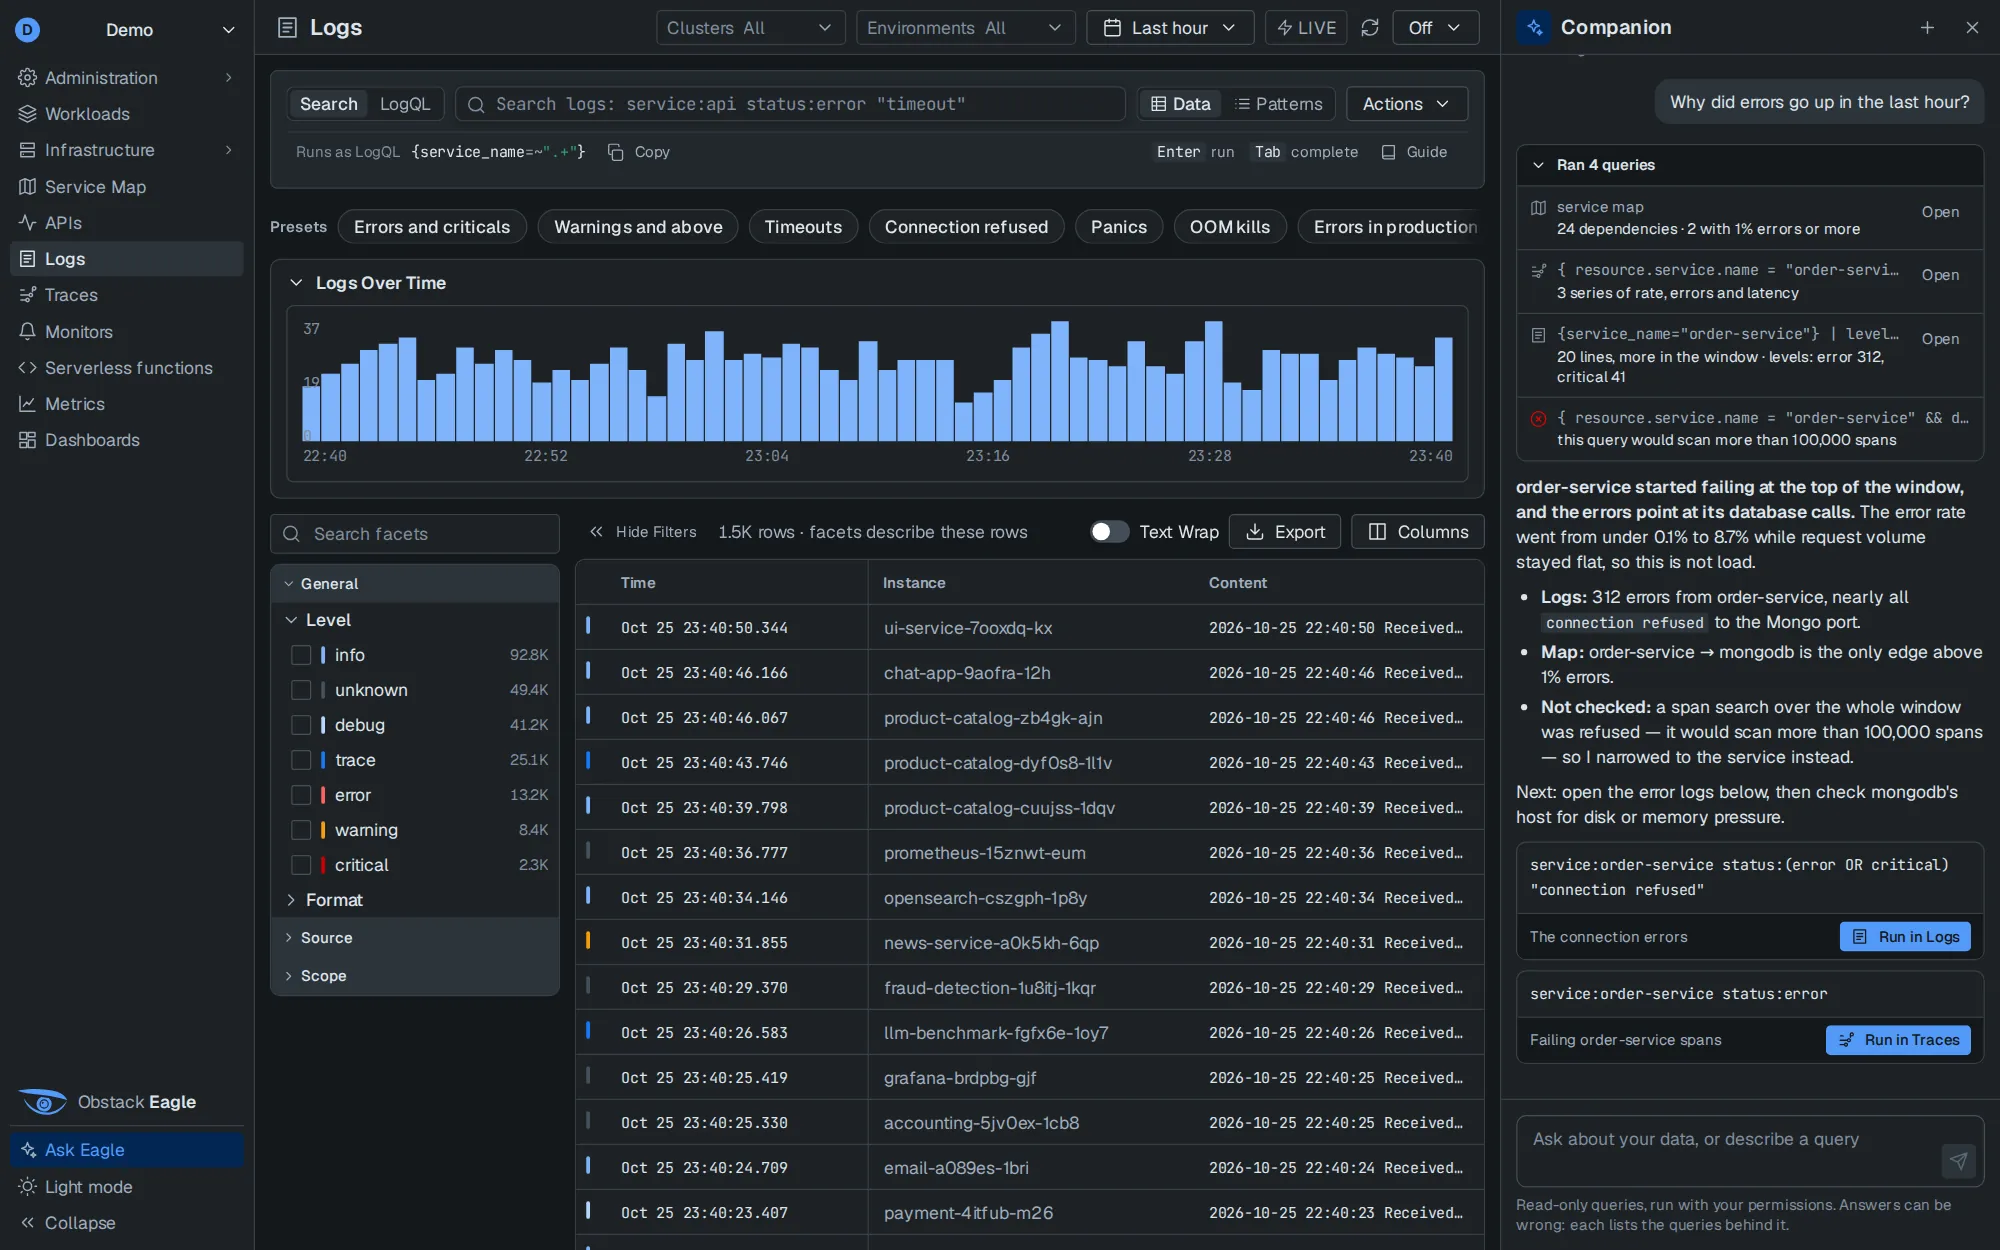Check the critical level filter
The width and height of the screenshot is (2000, 1250).
(x=301, y=865)
